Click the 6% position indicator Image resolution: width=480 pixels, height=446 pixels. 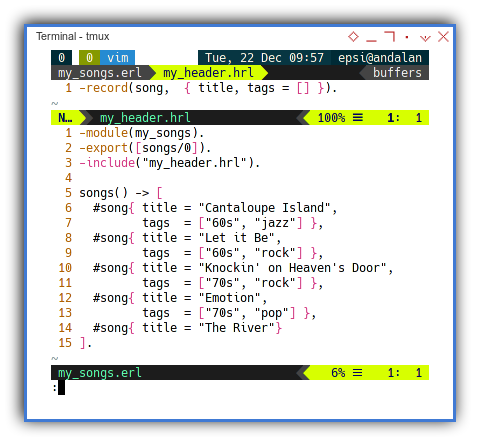338,373
